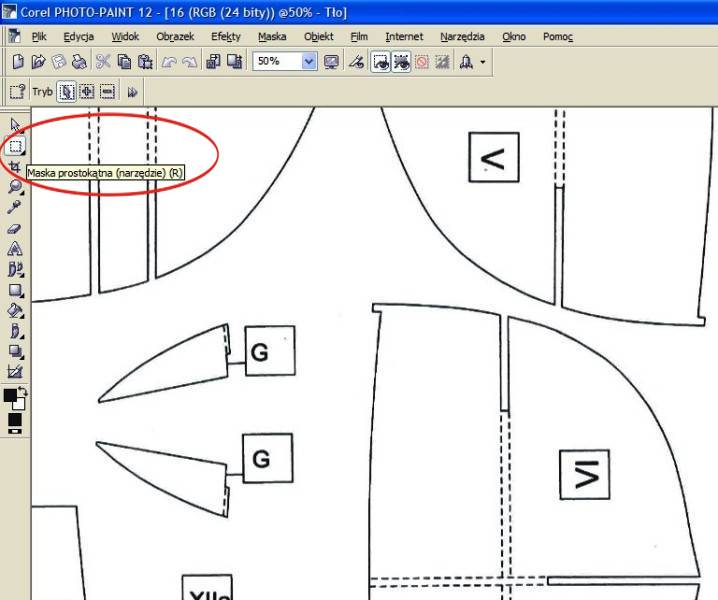This screenshot has height=600, width=718.
Task: Click the Cut scissors icon
Action: pos(101,62)
